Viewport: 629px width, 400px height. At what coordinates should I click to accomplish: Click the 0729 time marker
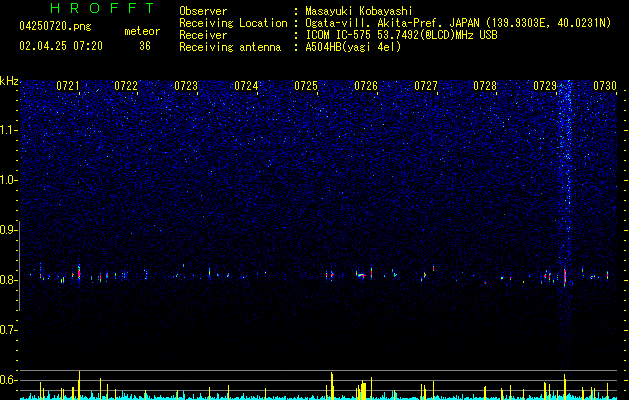(545, 86)
